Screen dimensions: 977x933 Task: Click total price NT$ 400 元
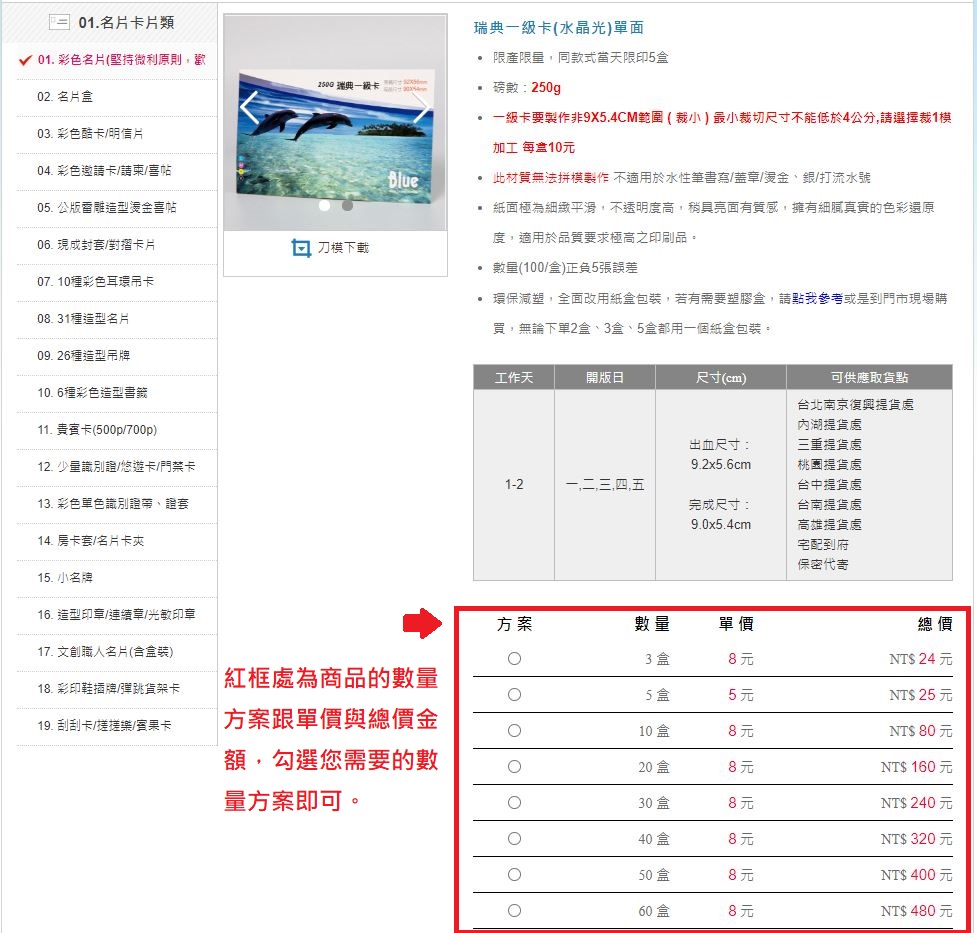click(917, 875)
